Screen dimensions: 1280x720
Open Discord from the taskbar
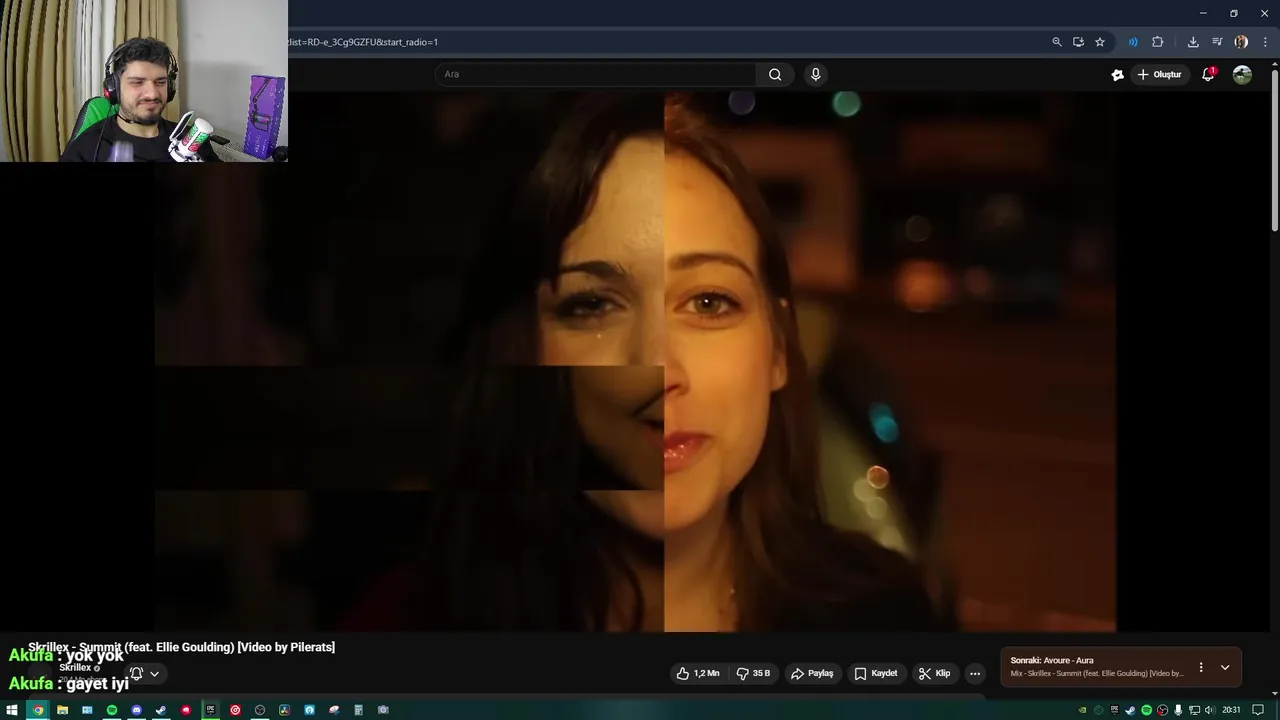tap(136, 710)
